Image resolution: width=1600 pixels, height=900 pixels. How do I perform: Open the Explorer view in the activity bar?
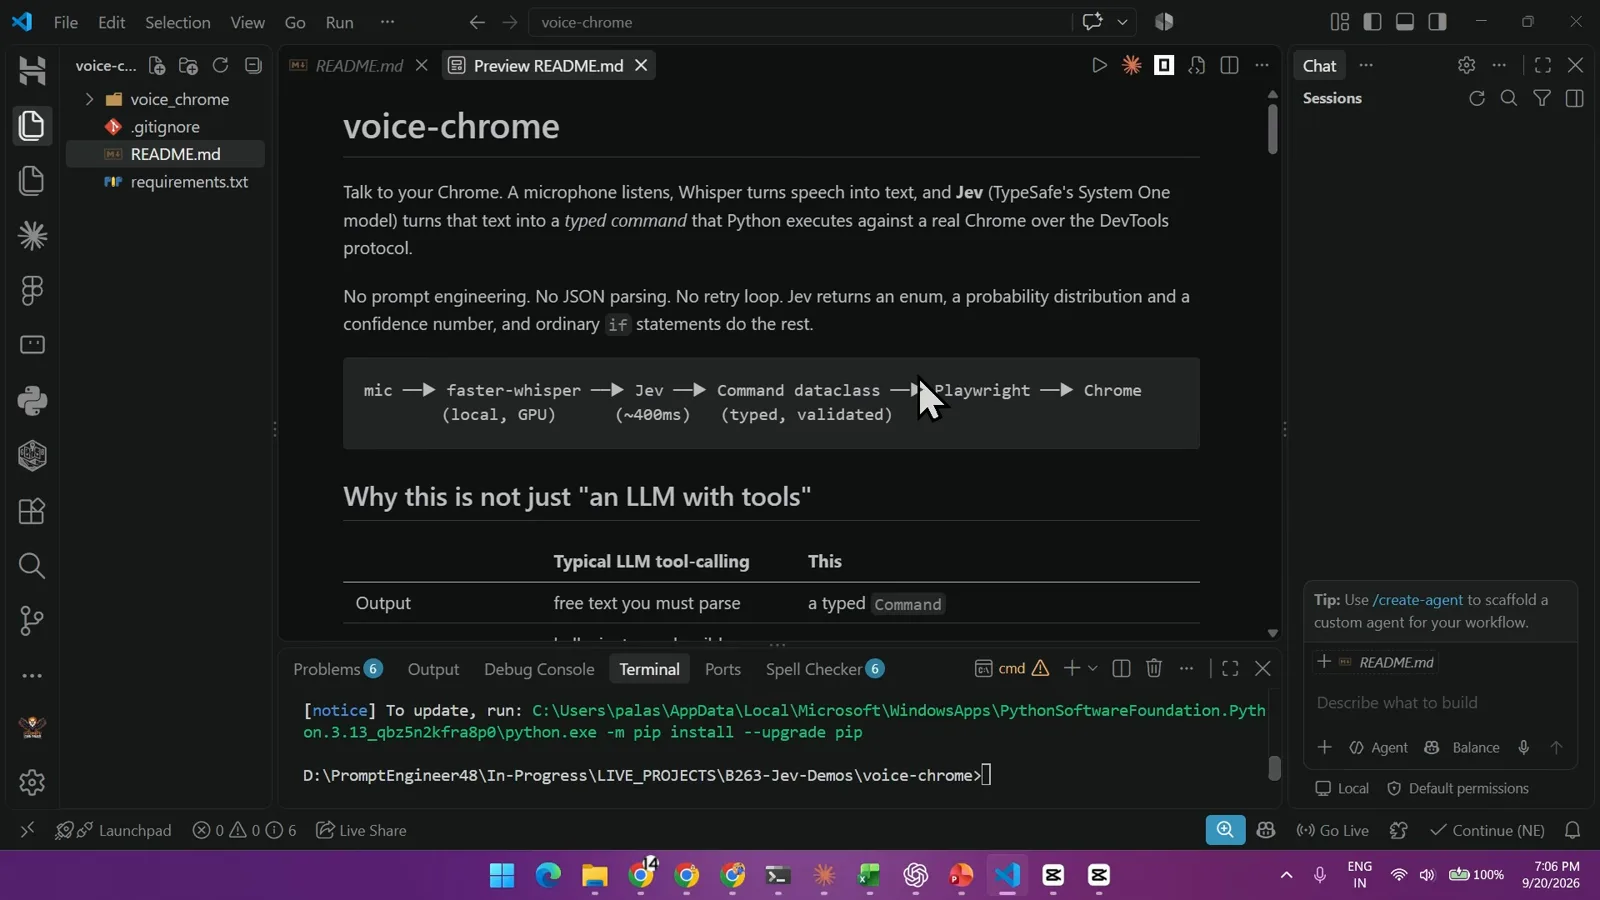coord(32,126)
